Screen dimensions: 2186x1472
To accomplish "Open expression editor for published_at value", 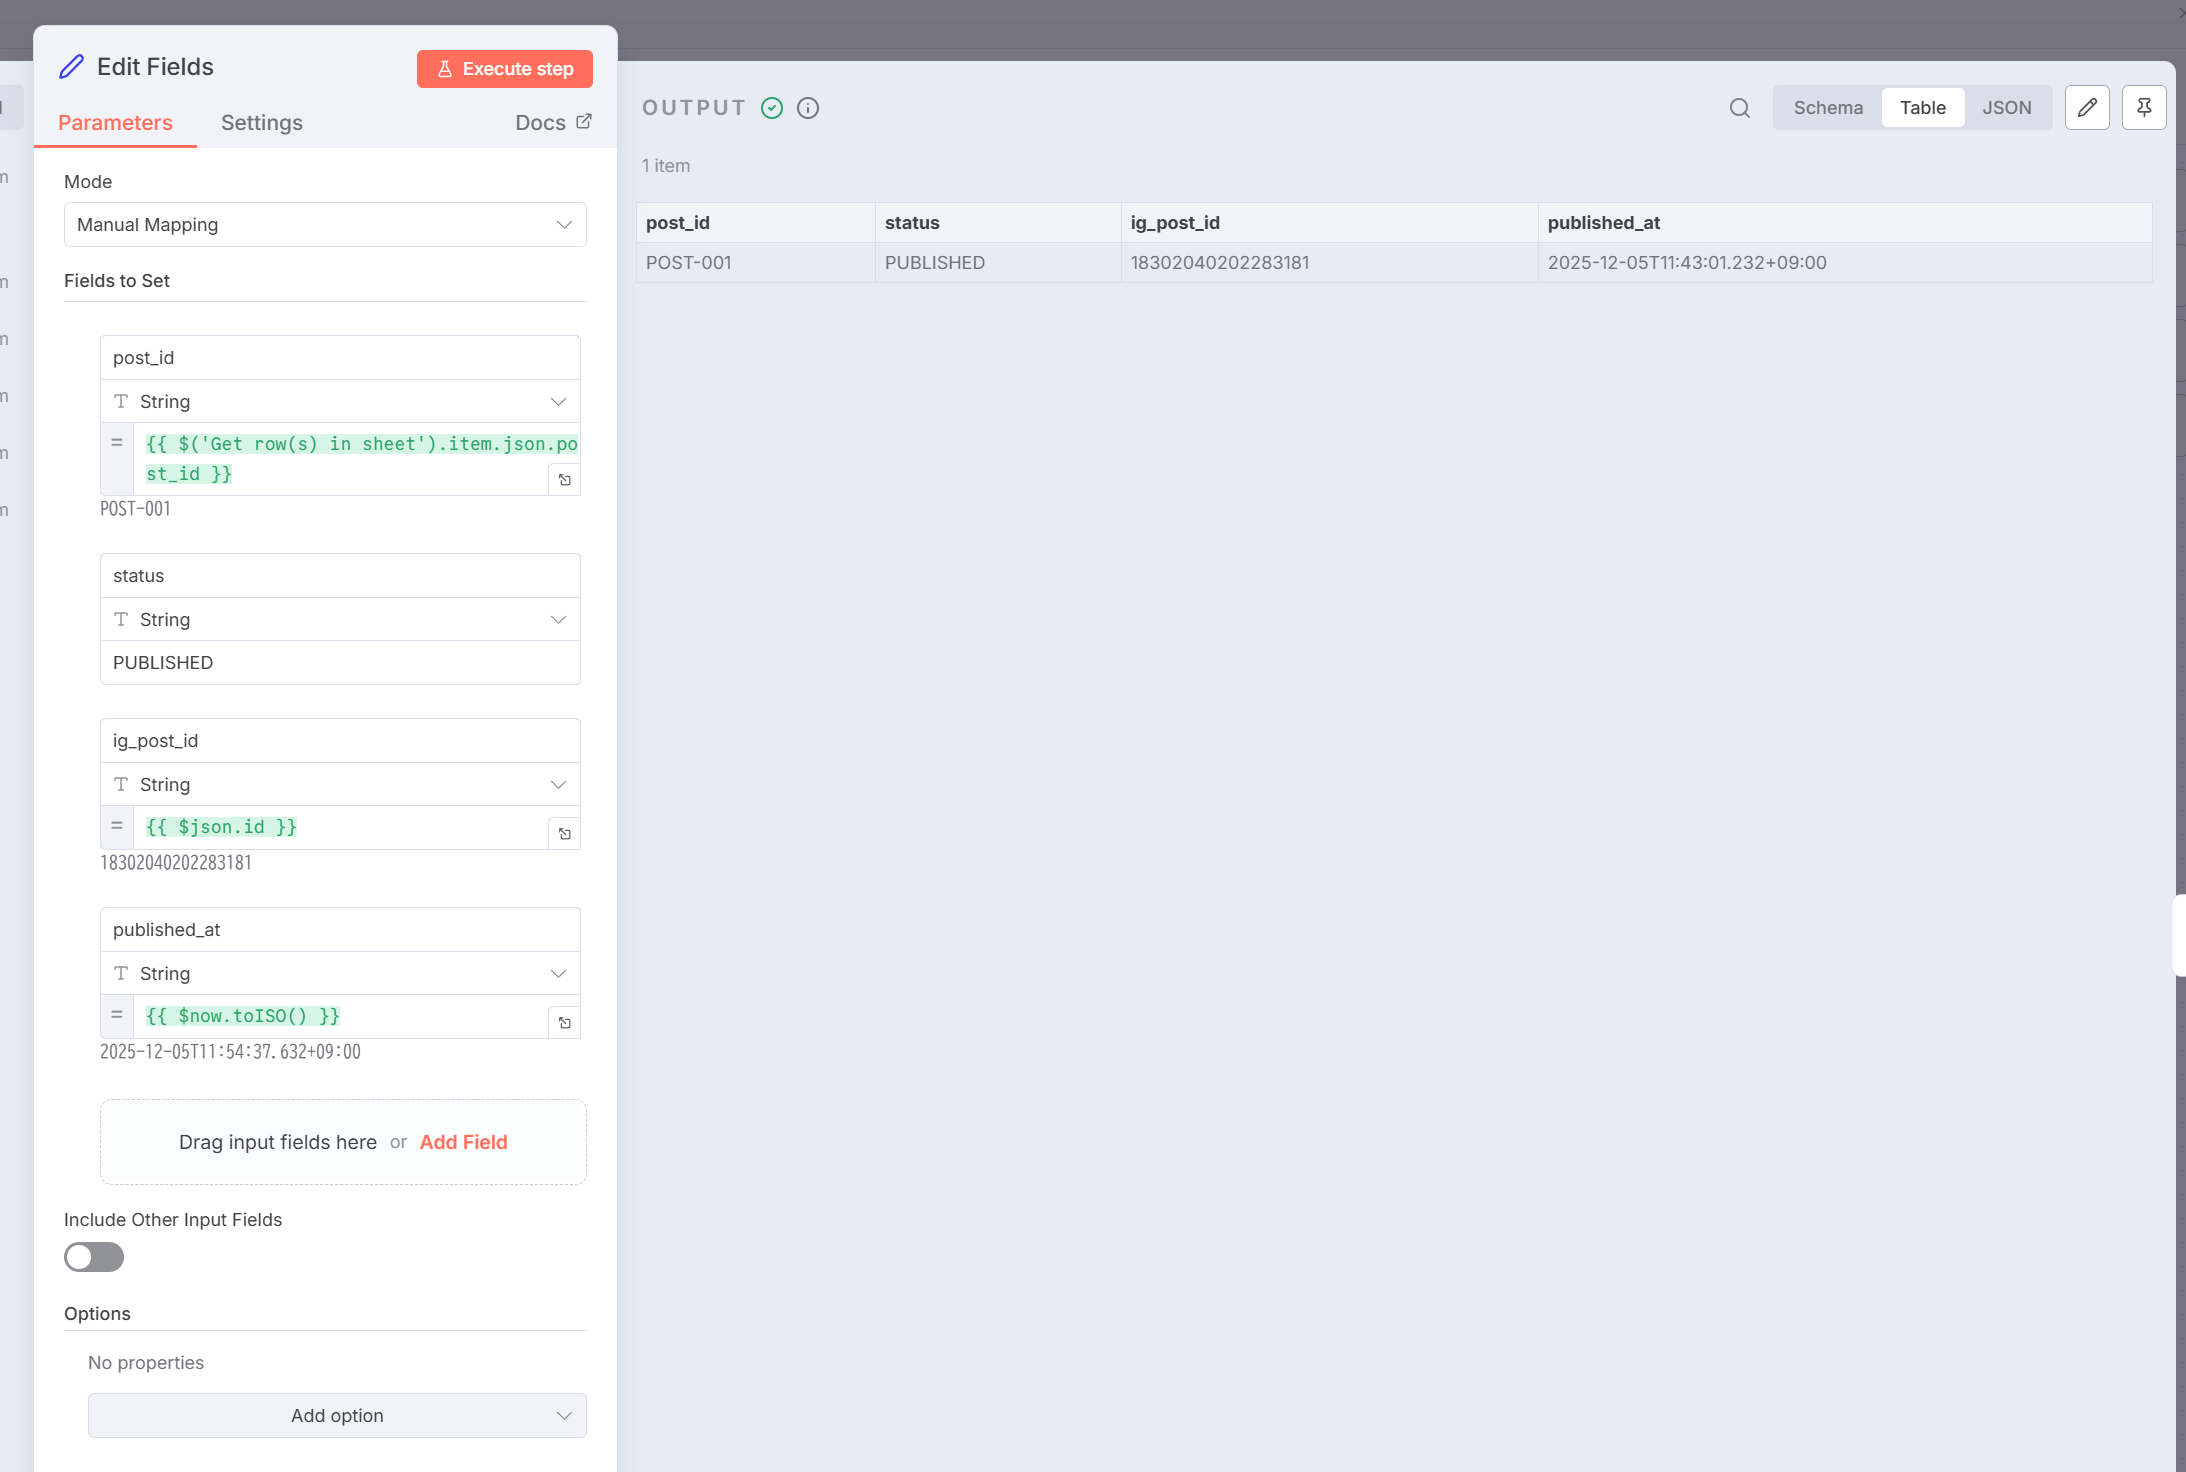I will (x=565, y=1023).
